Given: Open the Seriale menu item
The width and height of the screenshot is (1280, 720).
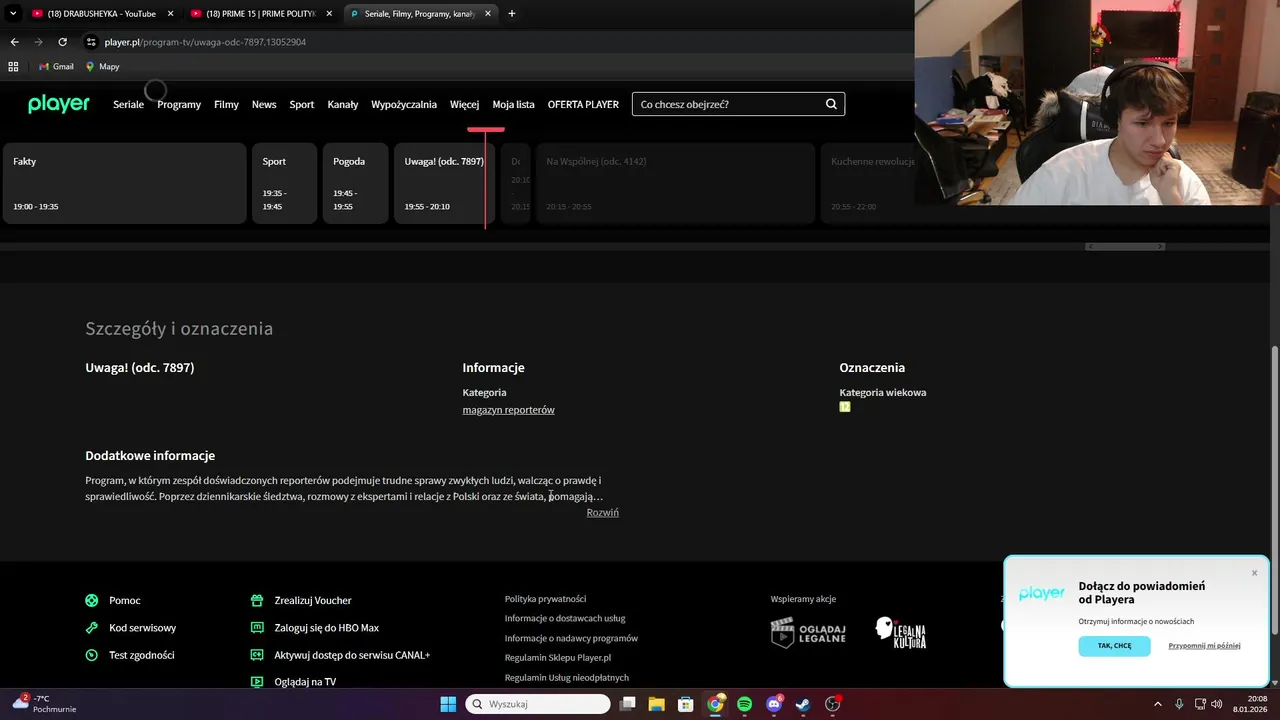Looking at the screenshot, I should pos(128,104).
